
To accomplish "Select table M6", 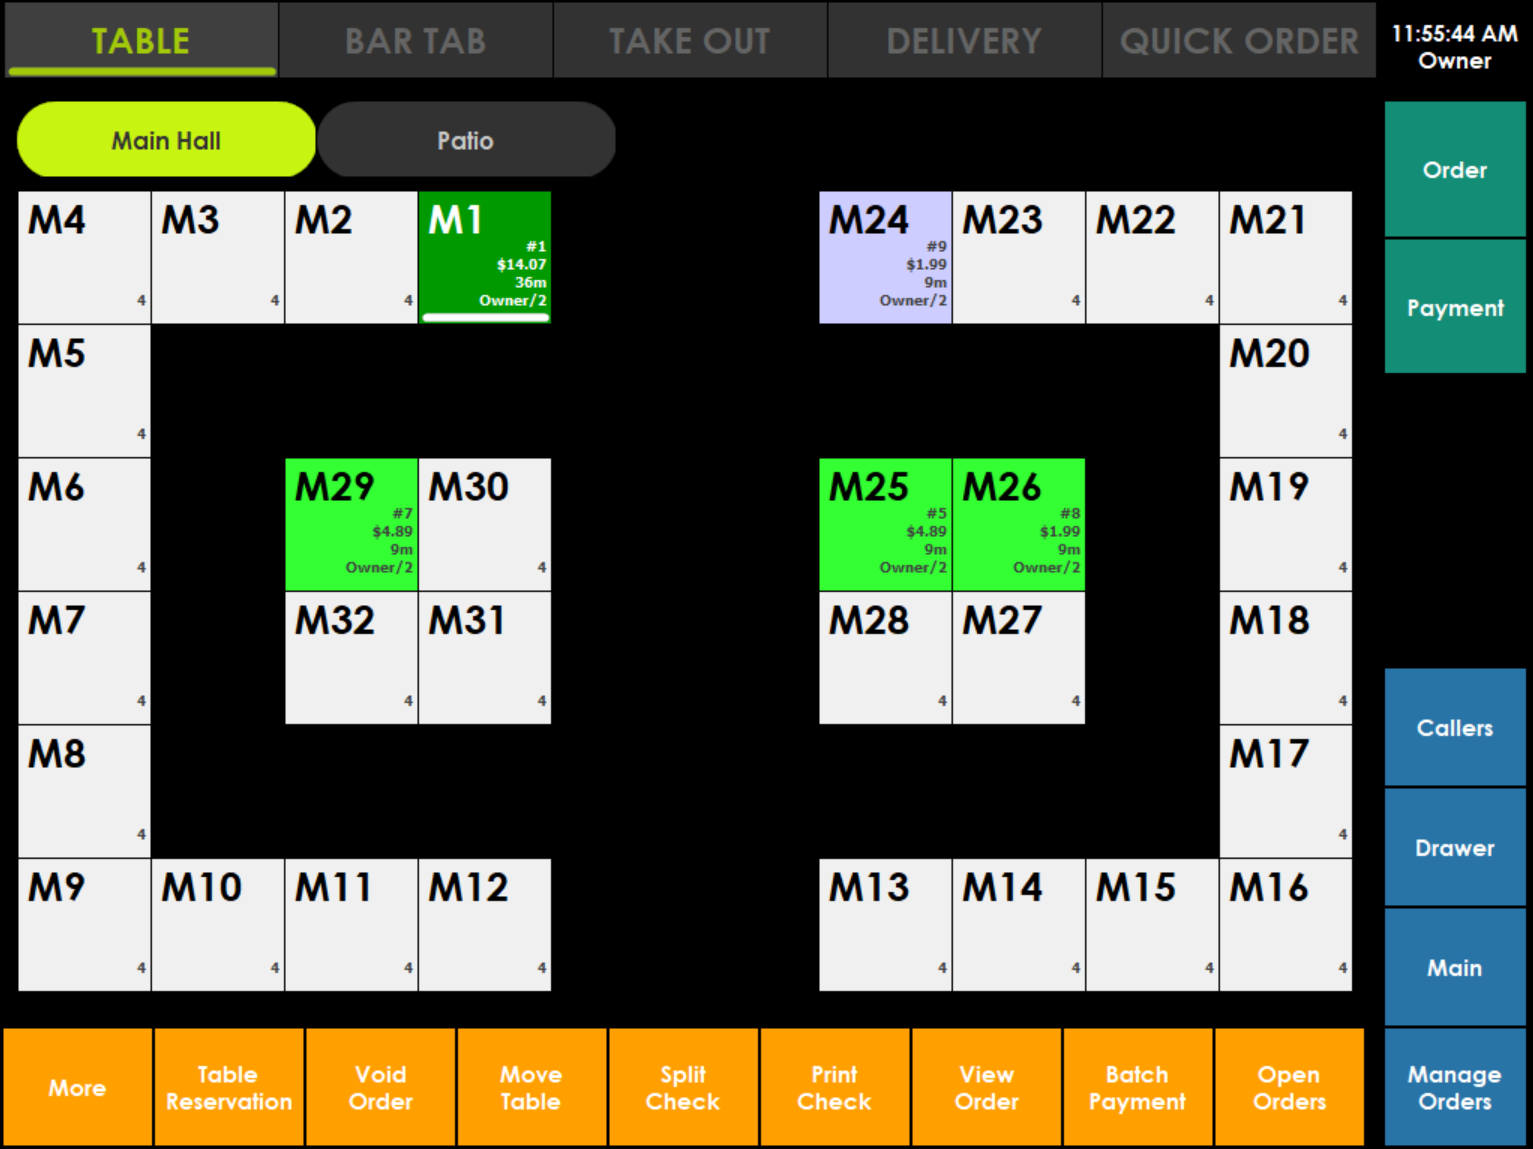I will pos(84,524).
